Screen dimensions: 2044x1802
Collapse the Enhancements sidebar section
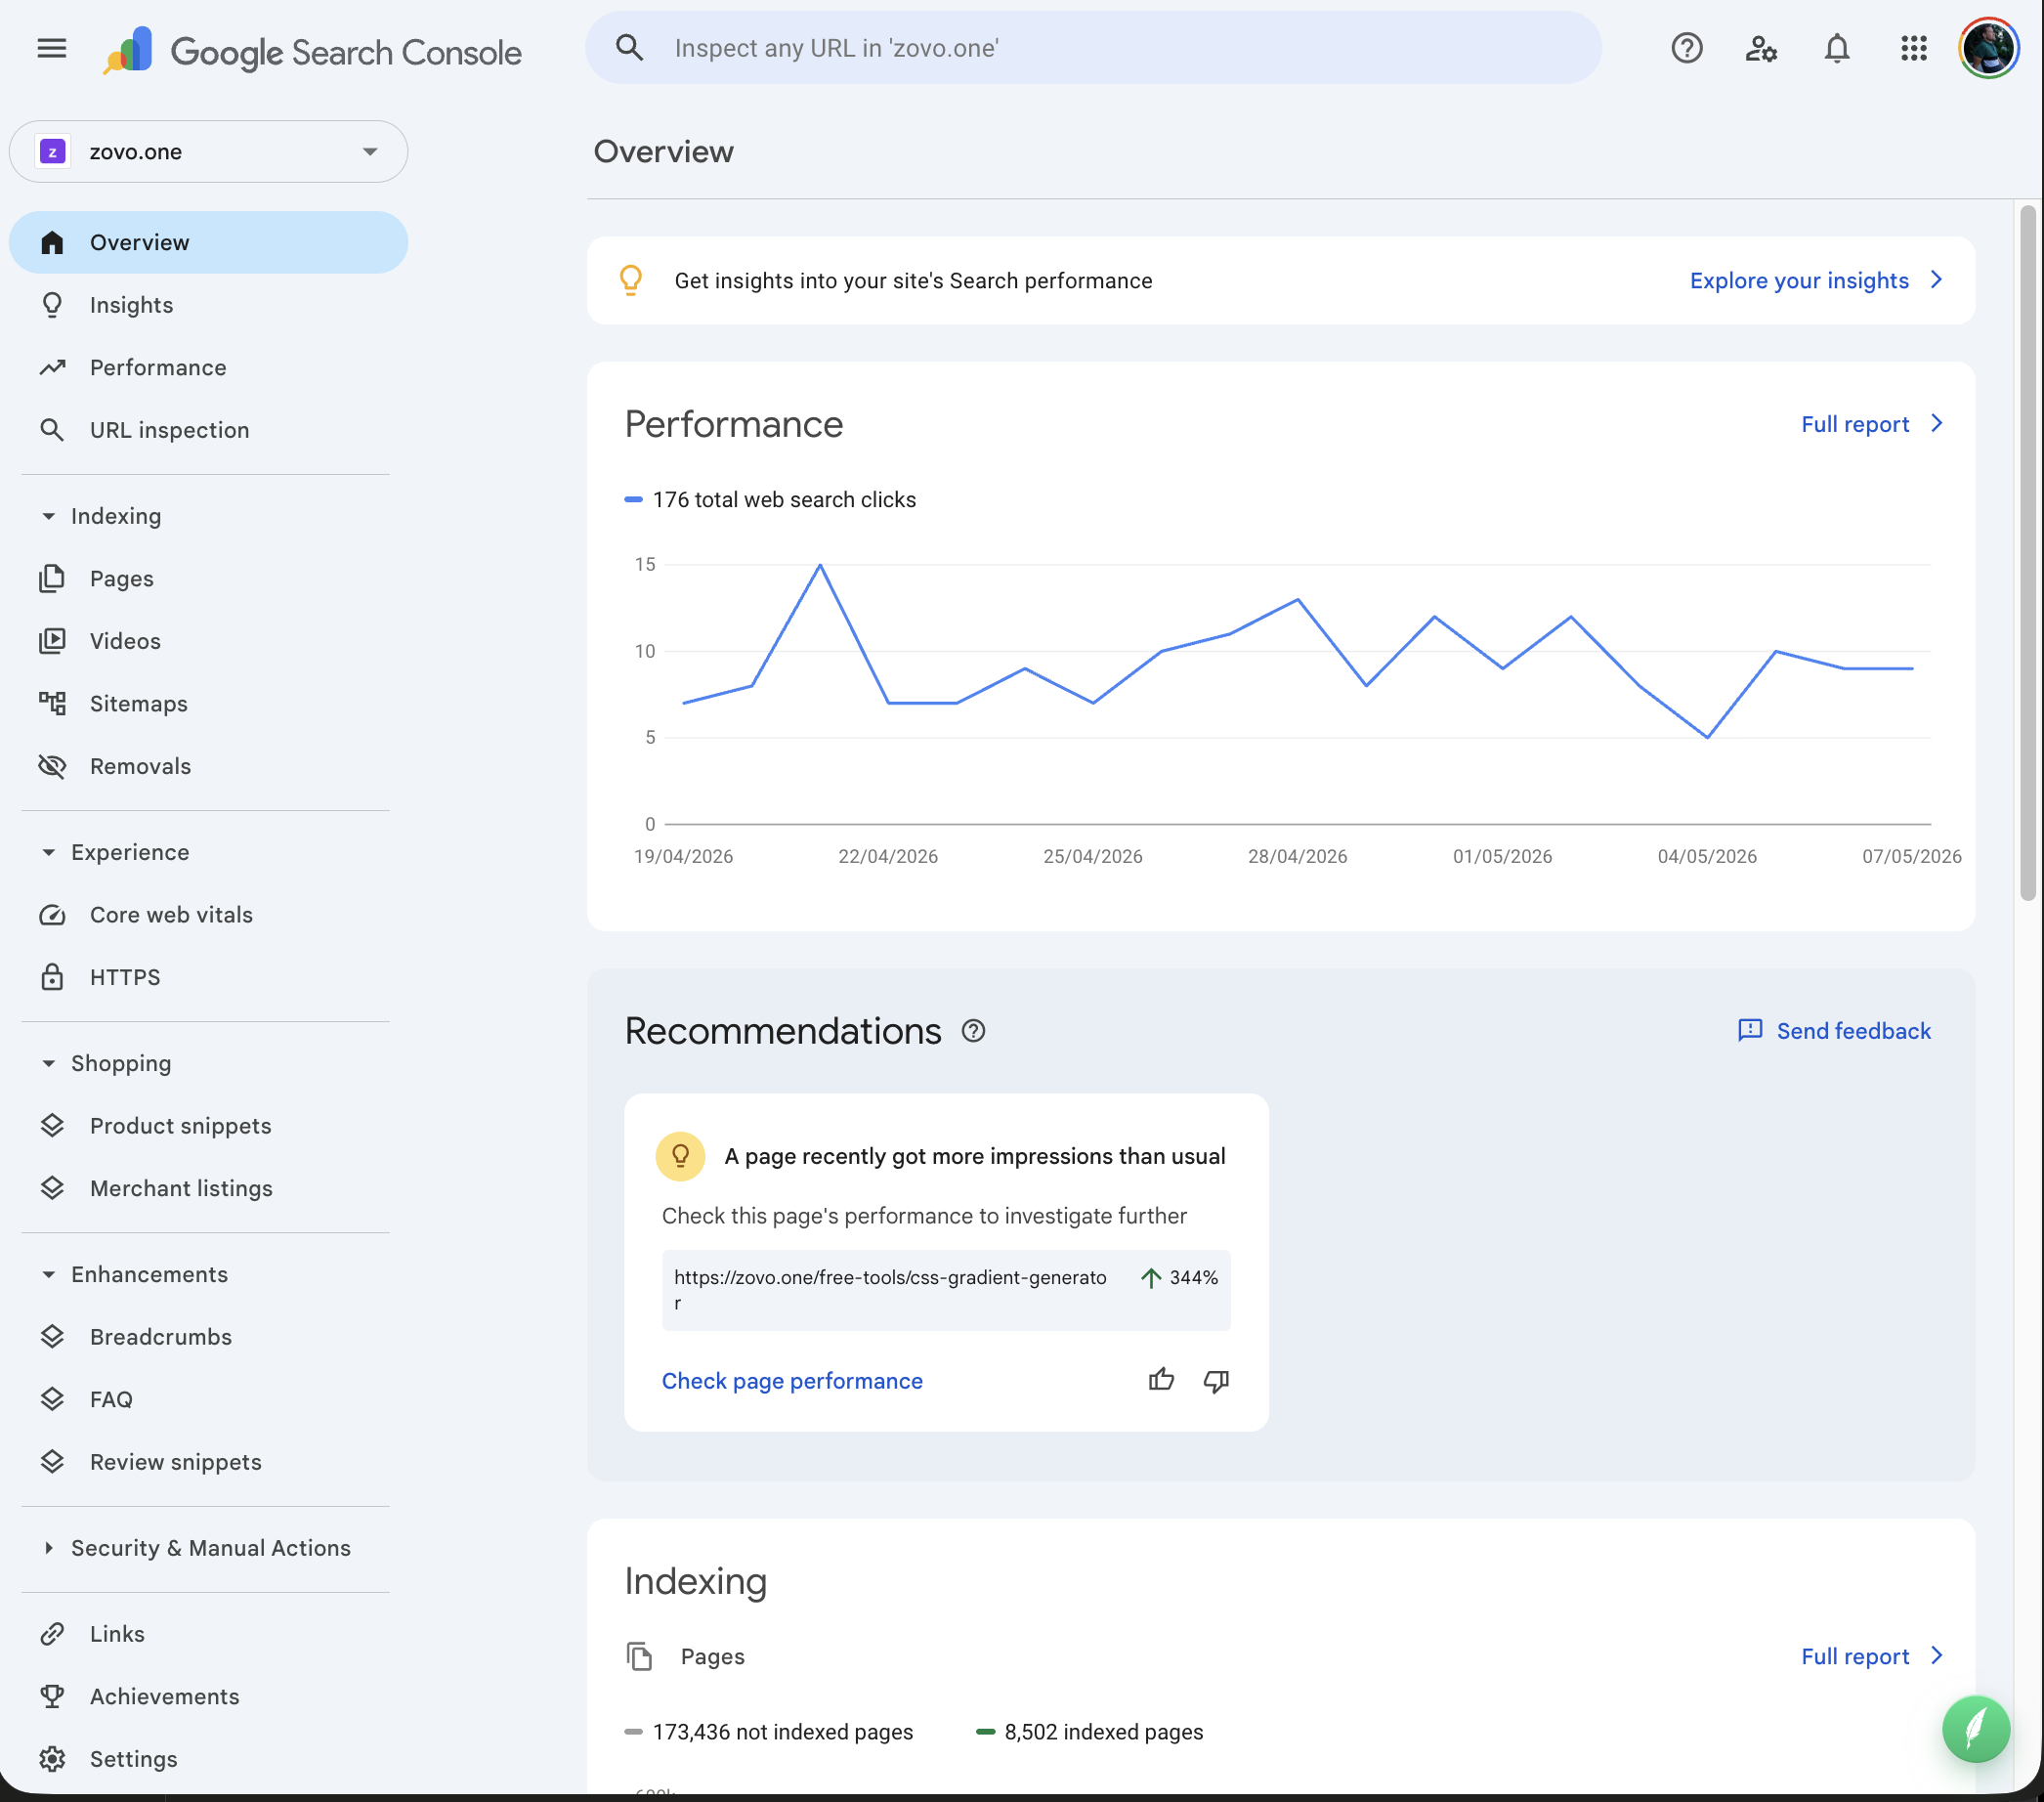tap(48, 1274)
